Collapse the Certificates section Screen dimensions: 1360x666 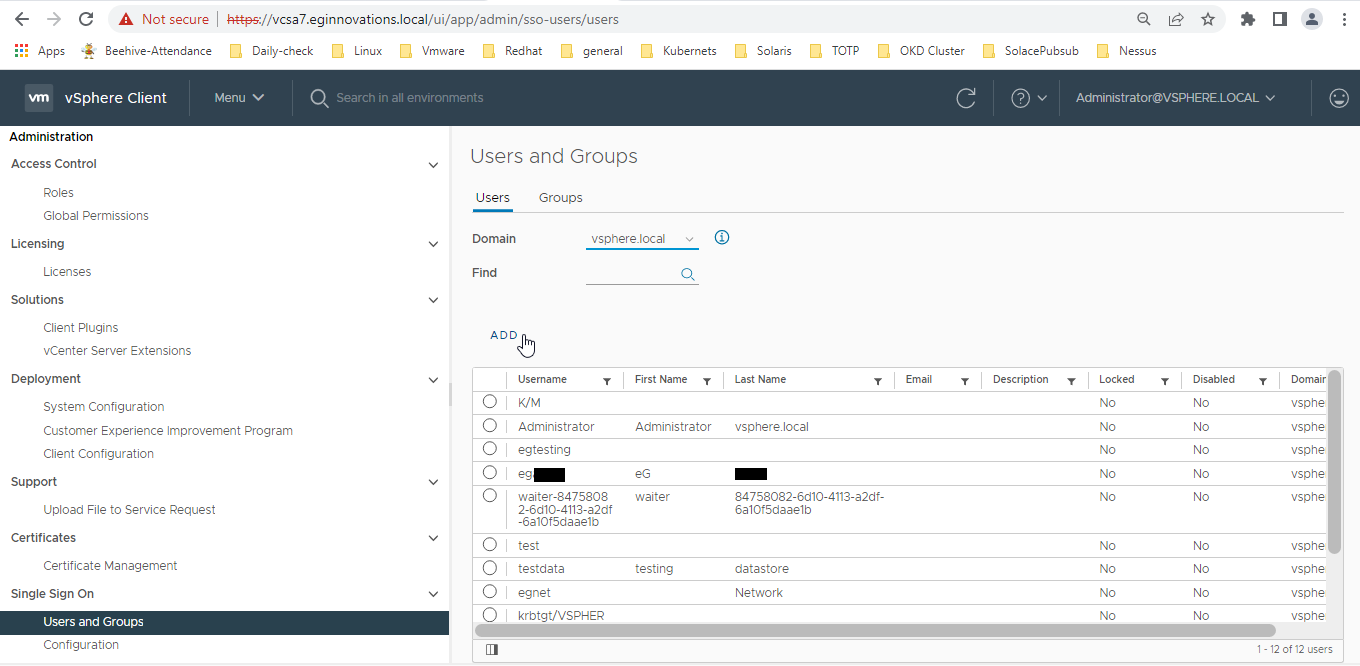point(433,539)
